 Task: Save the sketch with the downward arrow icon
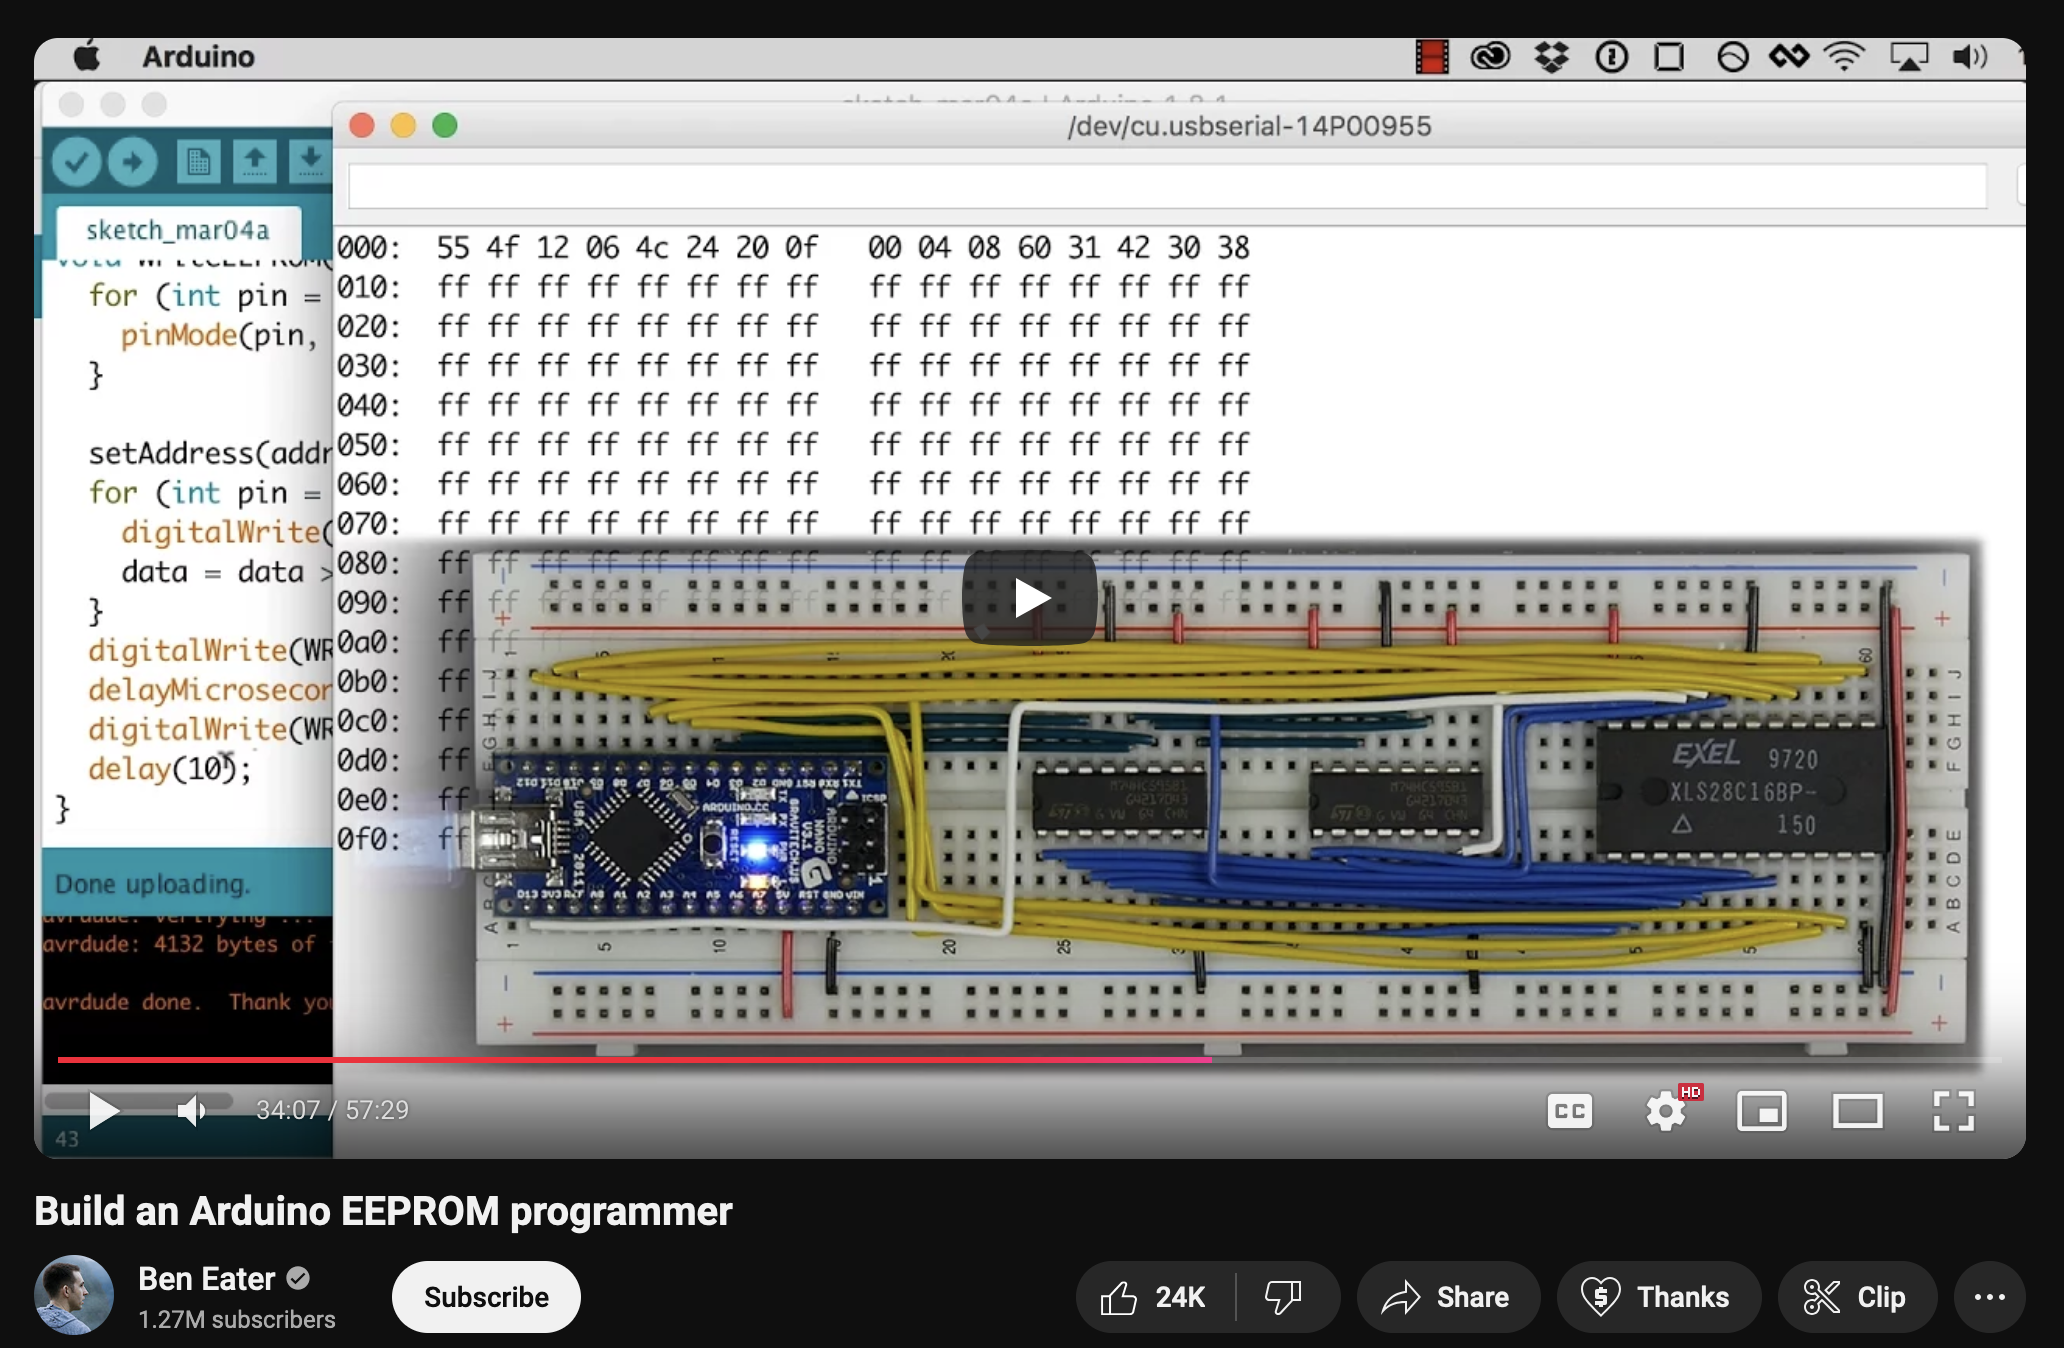[x=310, y=161]
